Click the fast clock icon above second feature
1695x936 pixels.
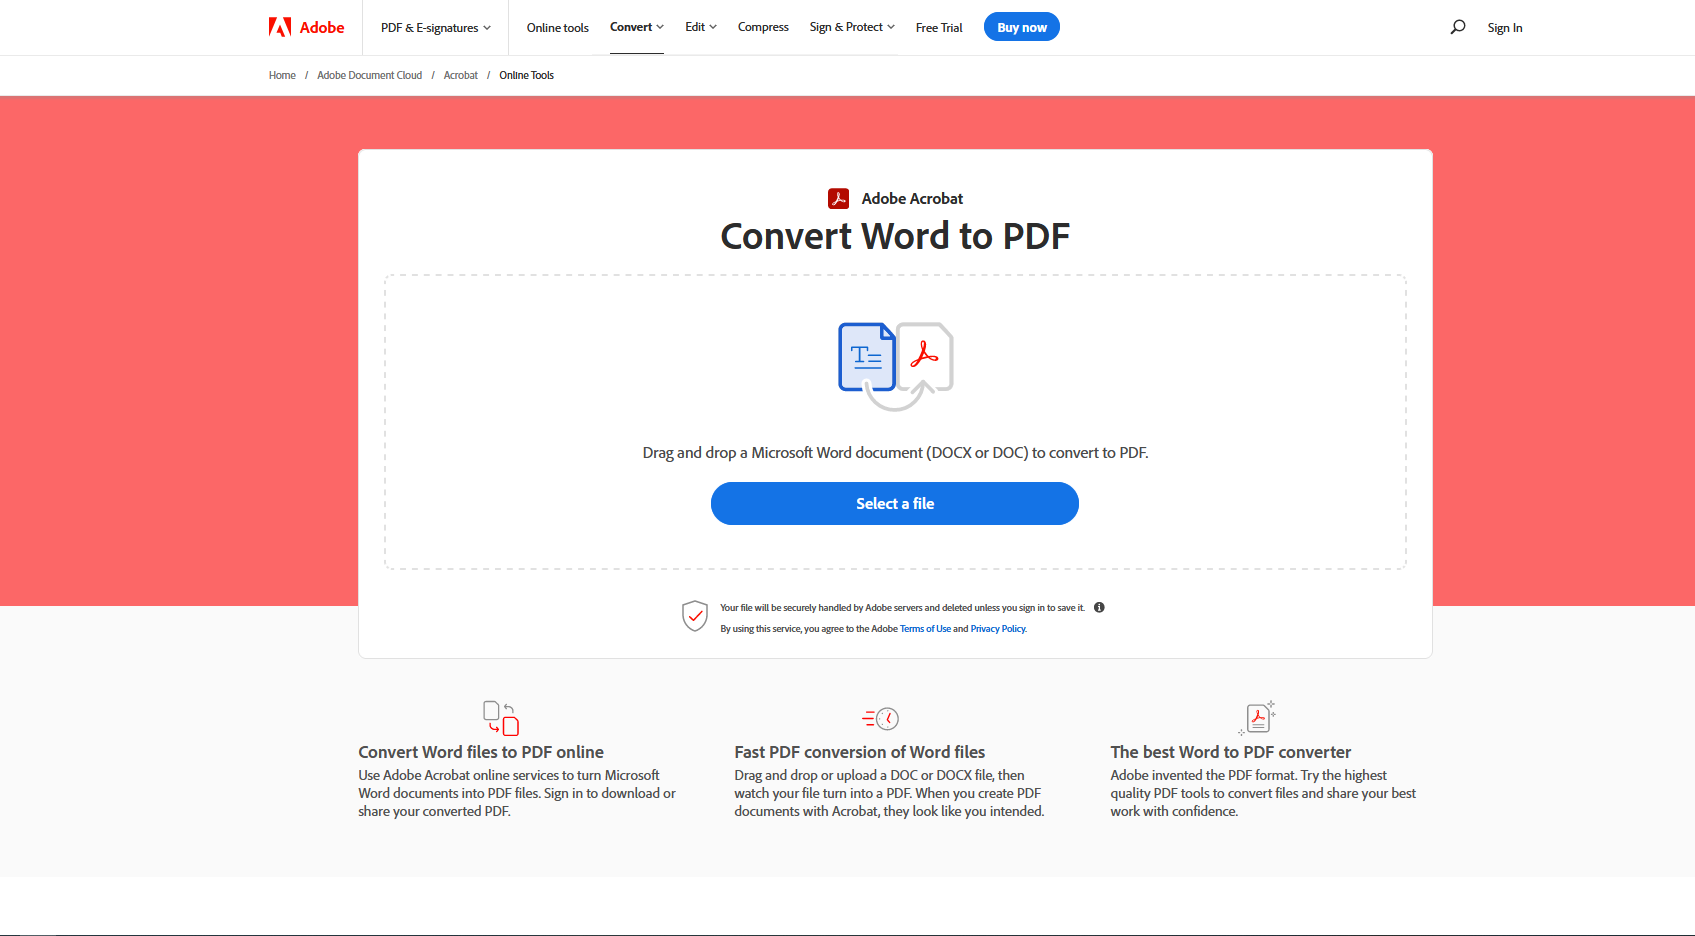click(880, 718)
